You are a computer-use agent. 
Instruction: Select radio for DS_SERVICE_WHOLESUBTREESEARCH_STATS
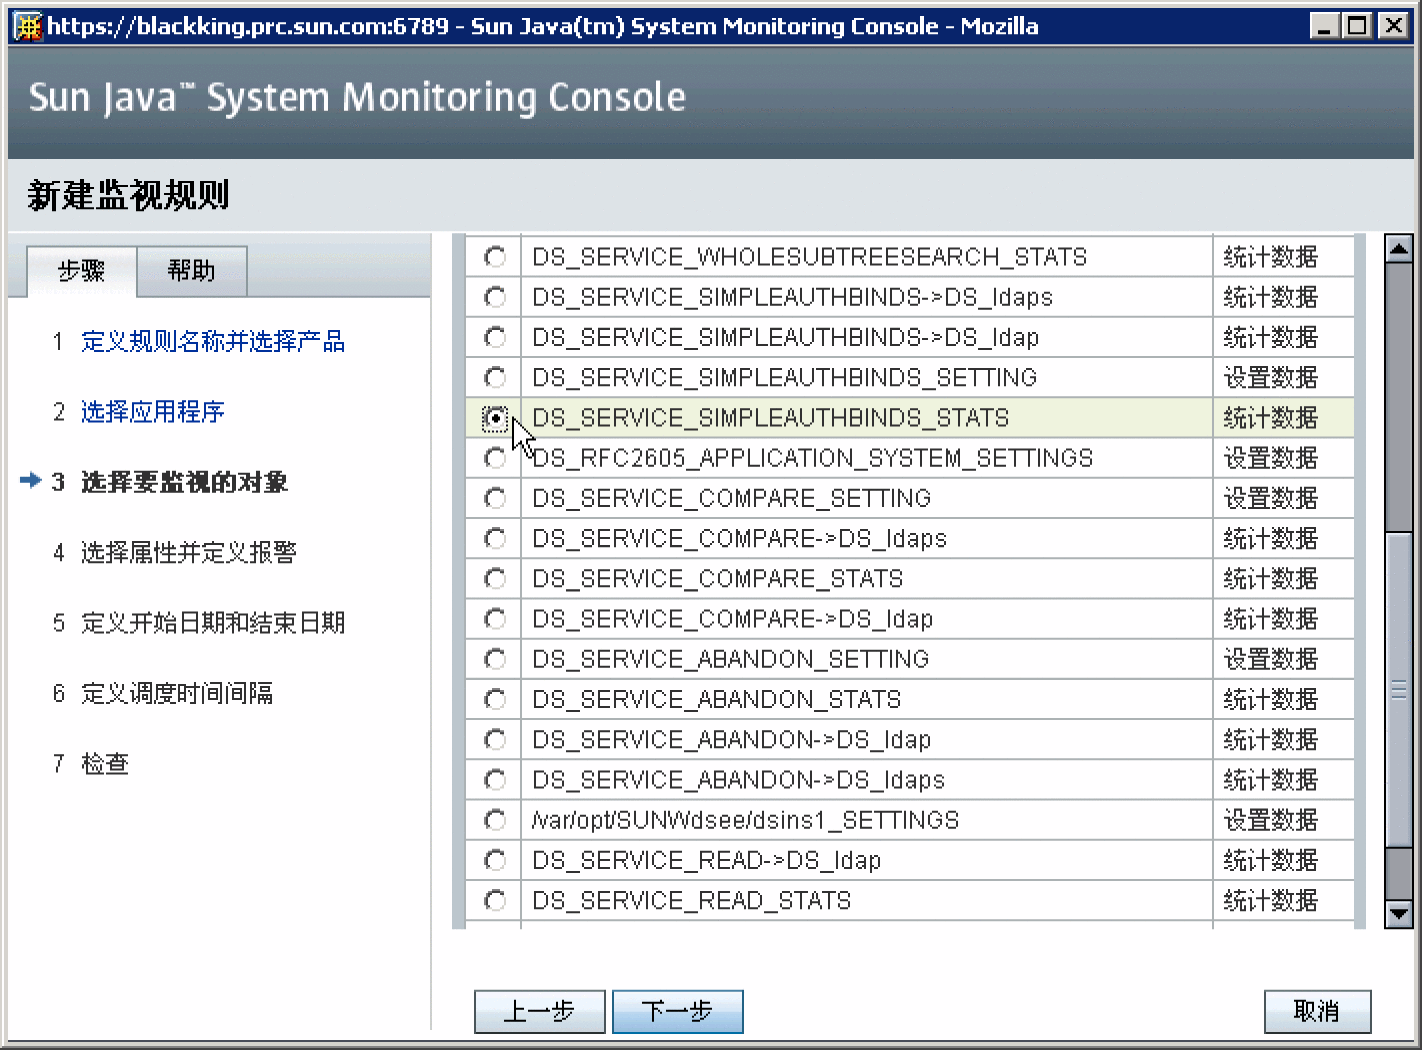click(x=495, y=257)
